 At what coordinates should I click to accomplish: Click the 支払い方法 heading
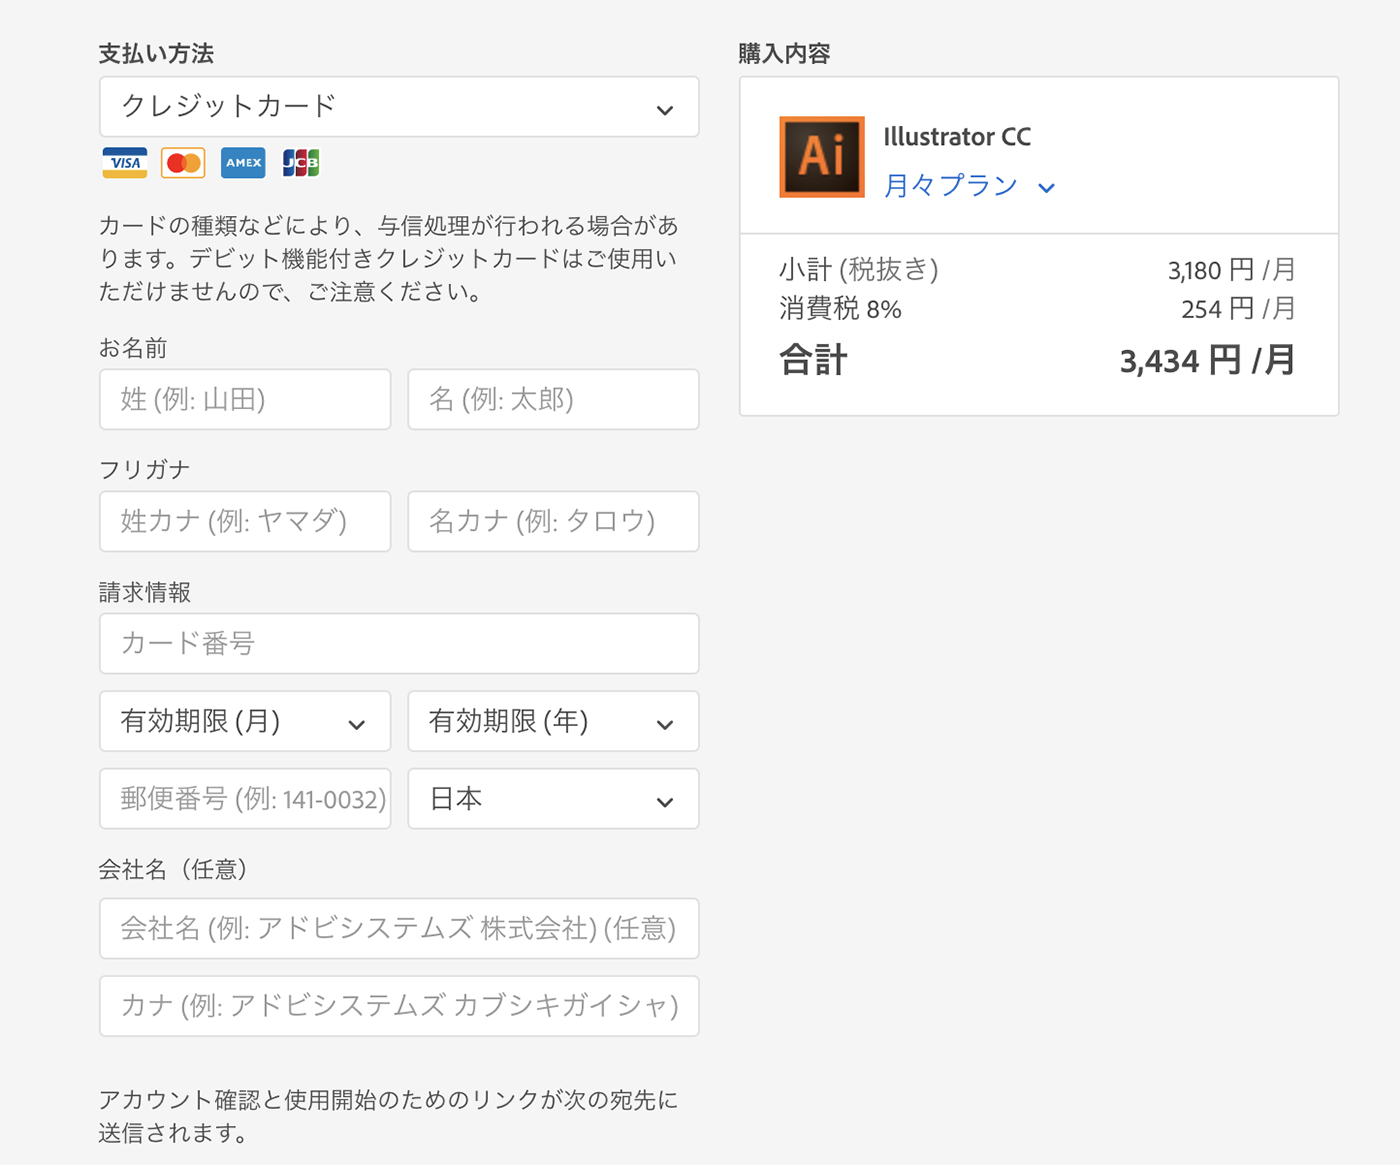[156, 54]
